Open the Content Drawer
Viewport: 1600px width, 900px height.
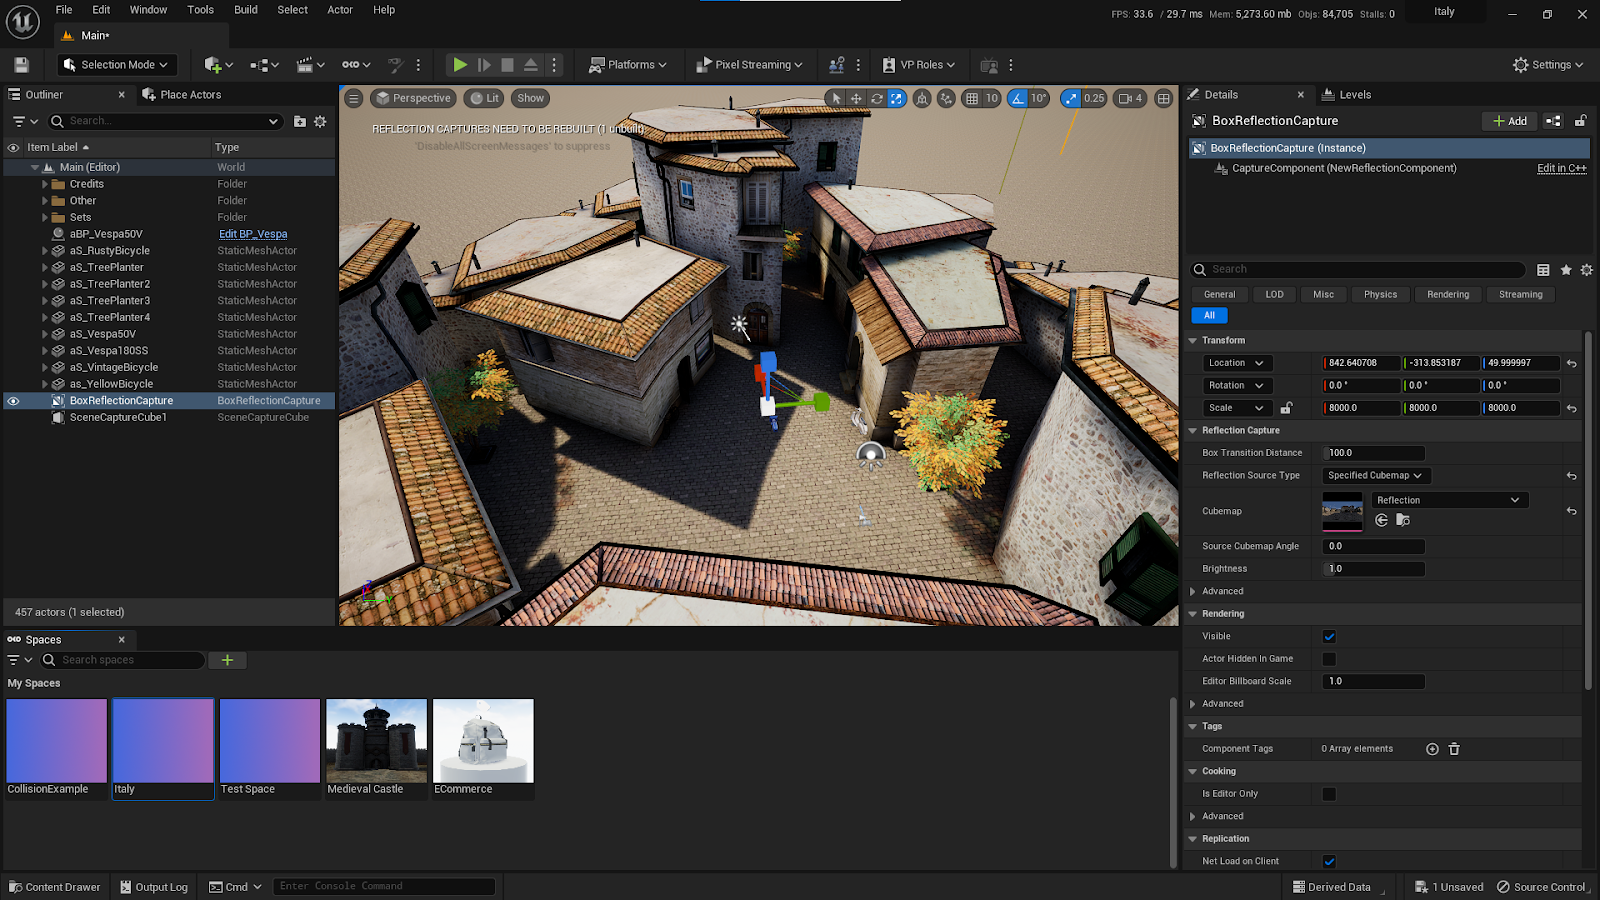point(55,887)
